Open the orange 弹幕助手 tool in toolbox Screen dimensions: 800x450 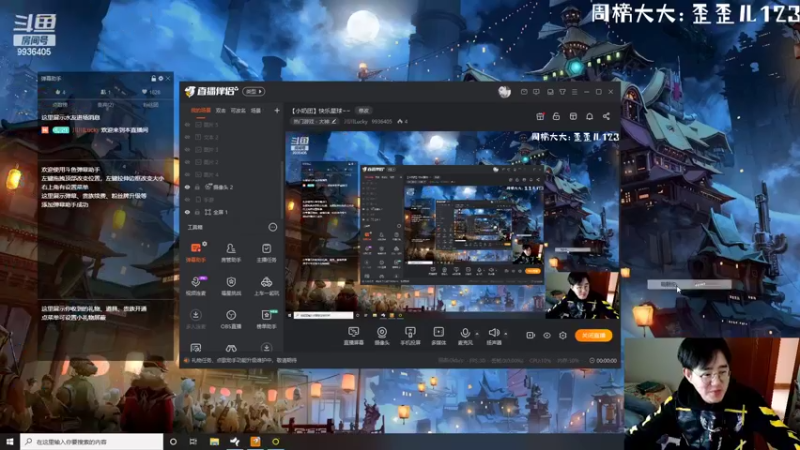(195, 252)
